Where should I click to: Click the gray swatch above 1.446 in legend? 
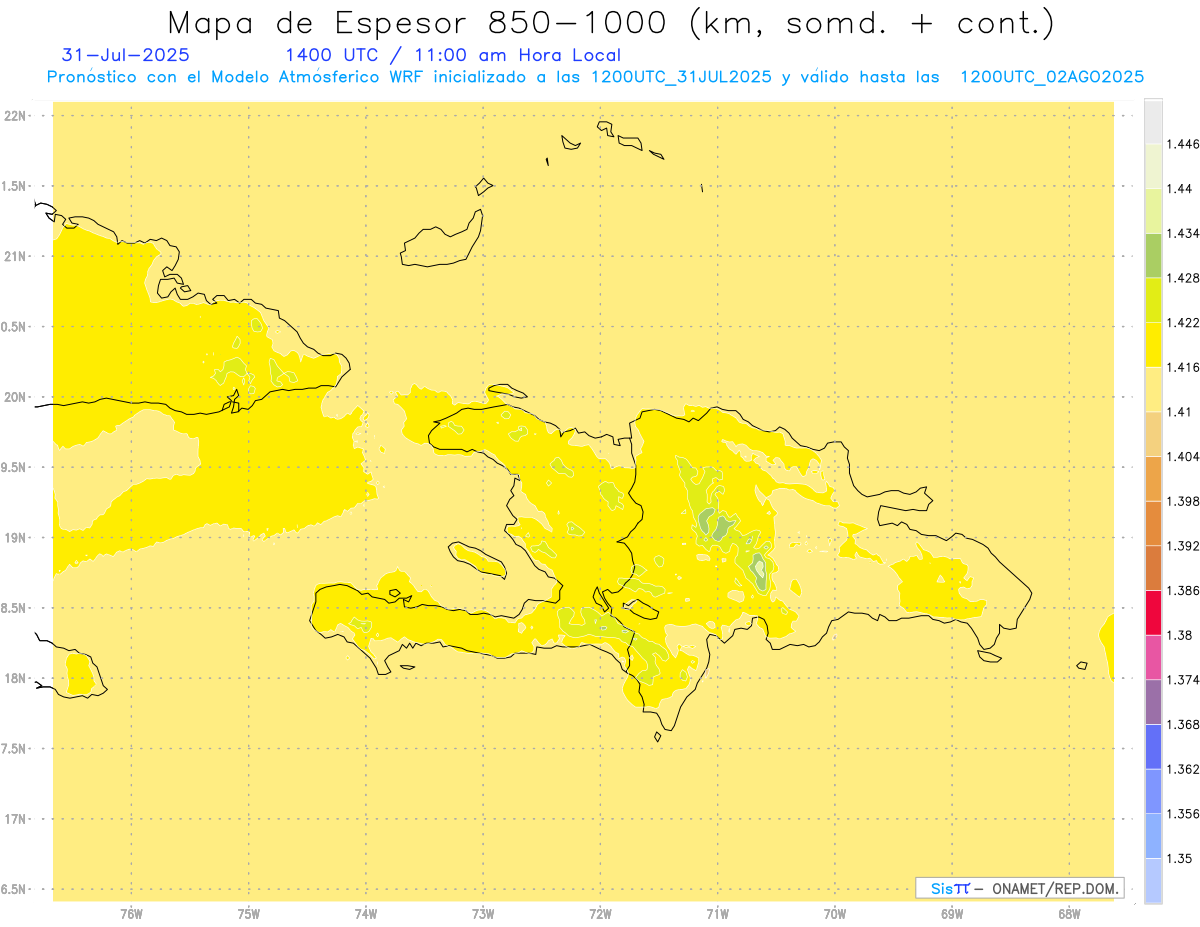(x=1153, y=121)
